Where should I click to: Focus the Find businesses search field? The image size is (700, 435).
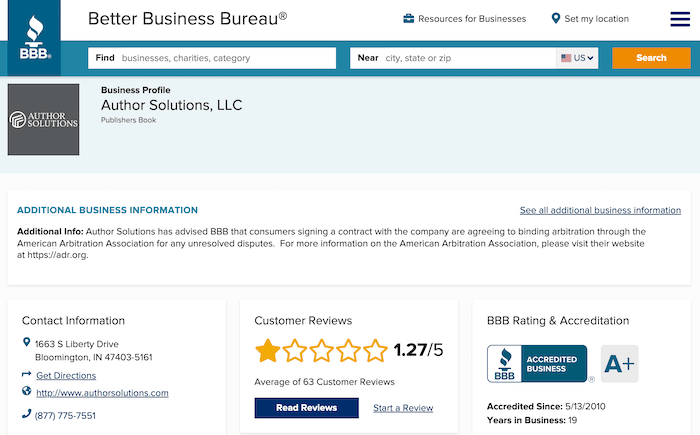point(212,58)
